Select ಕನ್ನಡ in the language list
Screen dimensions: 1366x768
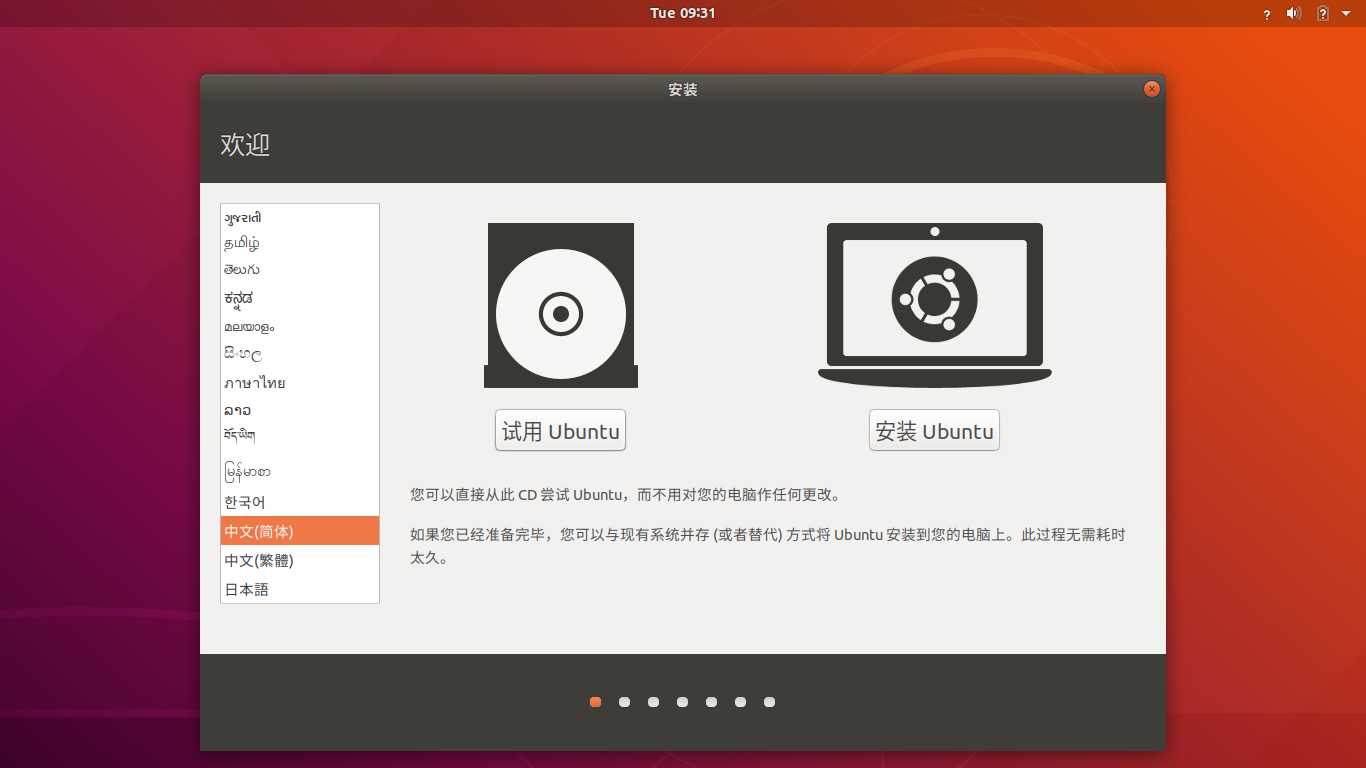[x=300, y=298]
